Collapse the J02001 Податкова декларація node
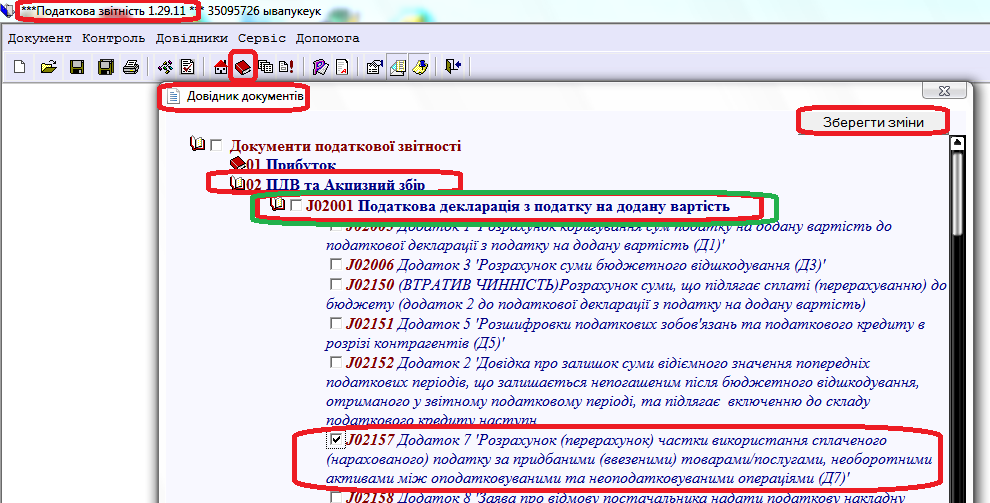Screen dimensions: 990x503 [x=278, y=206]
